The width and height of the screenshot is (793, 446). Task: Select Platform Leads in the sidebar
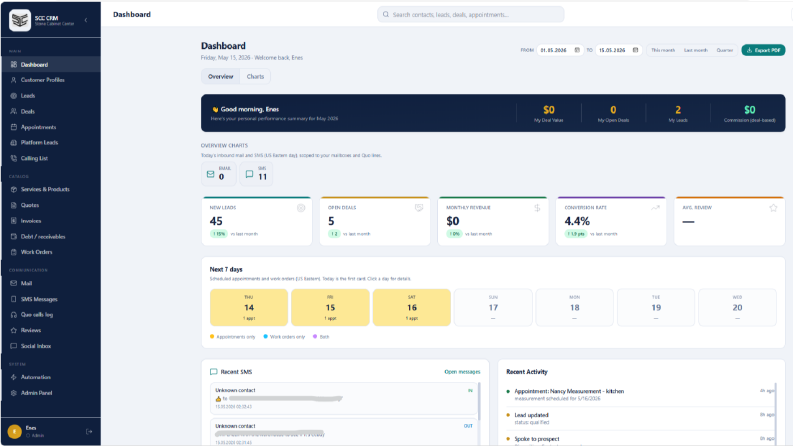(51, 143)
